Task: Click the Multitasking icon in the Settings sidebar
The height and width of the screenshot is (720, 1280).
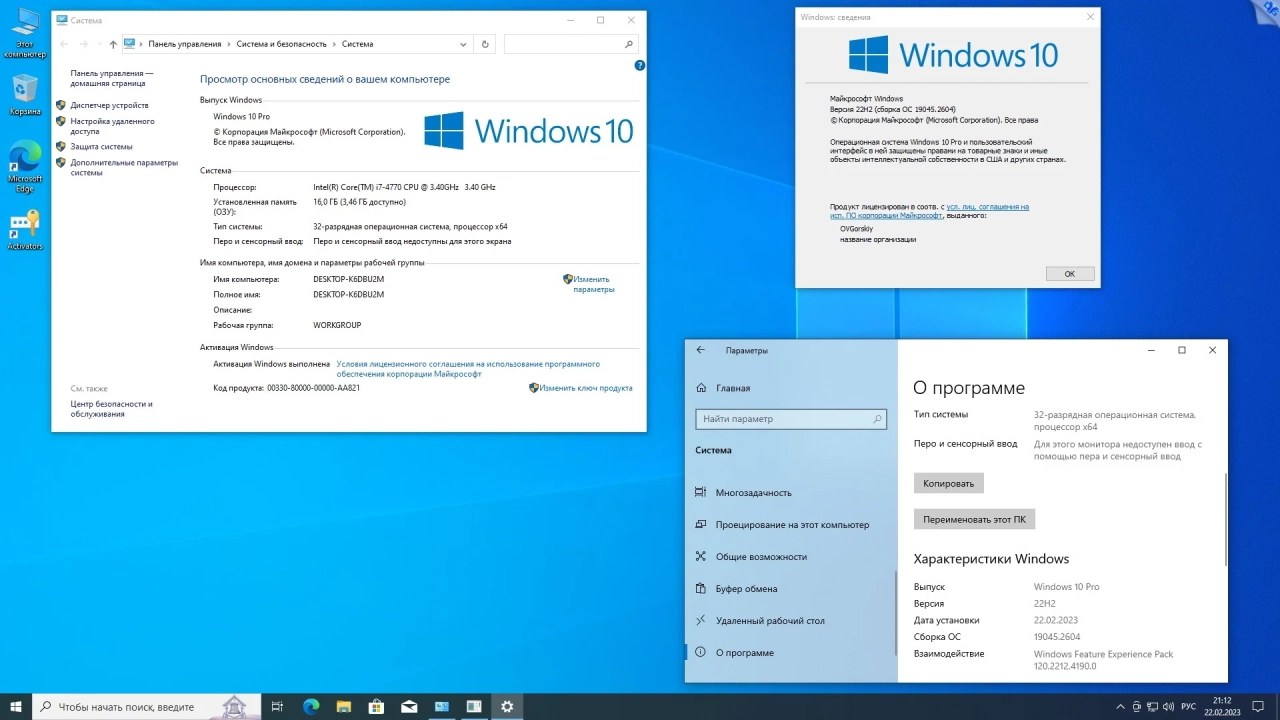Action: coord(701,492)
